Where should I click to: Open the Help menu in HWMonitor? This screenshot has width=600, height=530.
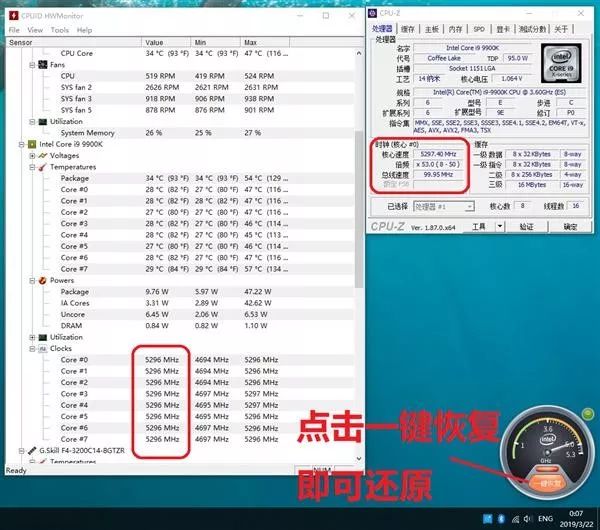(84, 30)
